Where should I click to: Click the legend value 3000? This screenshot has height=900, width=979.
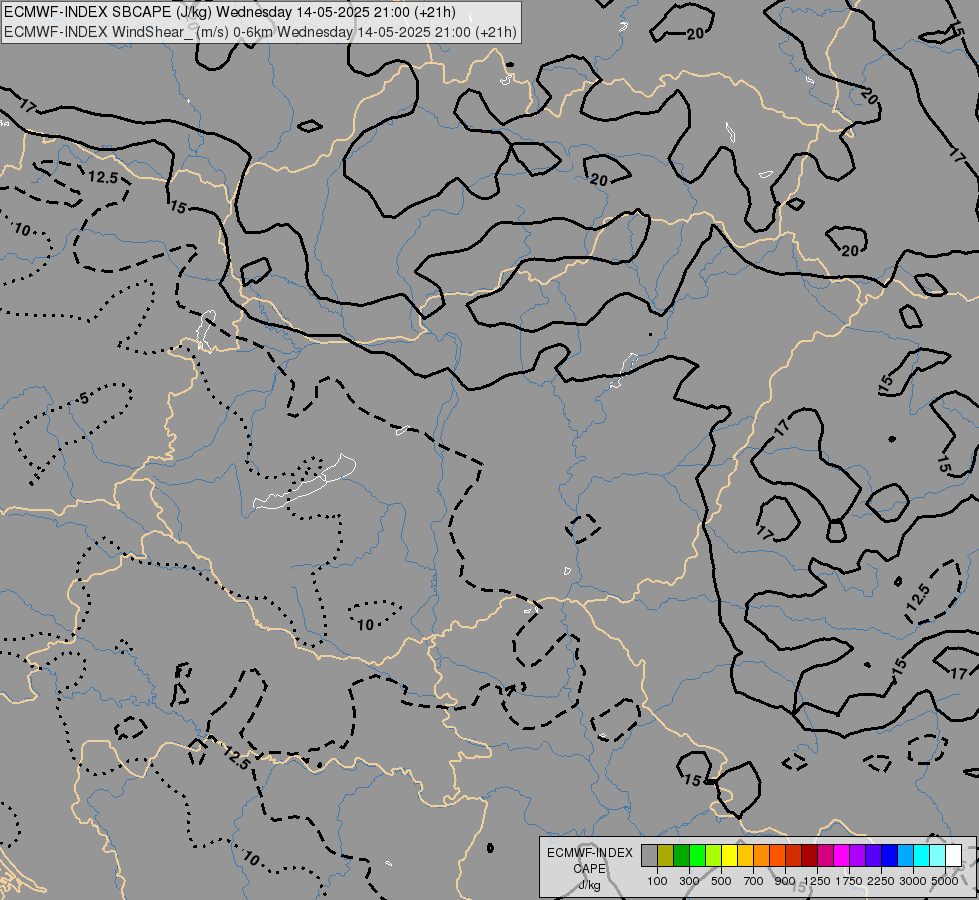[x=913, y=881]
